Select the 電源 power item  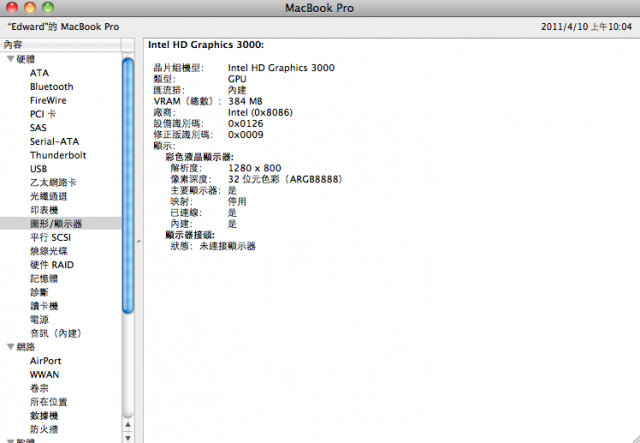point(39,320)
